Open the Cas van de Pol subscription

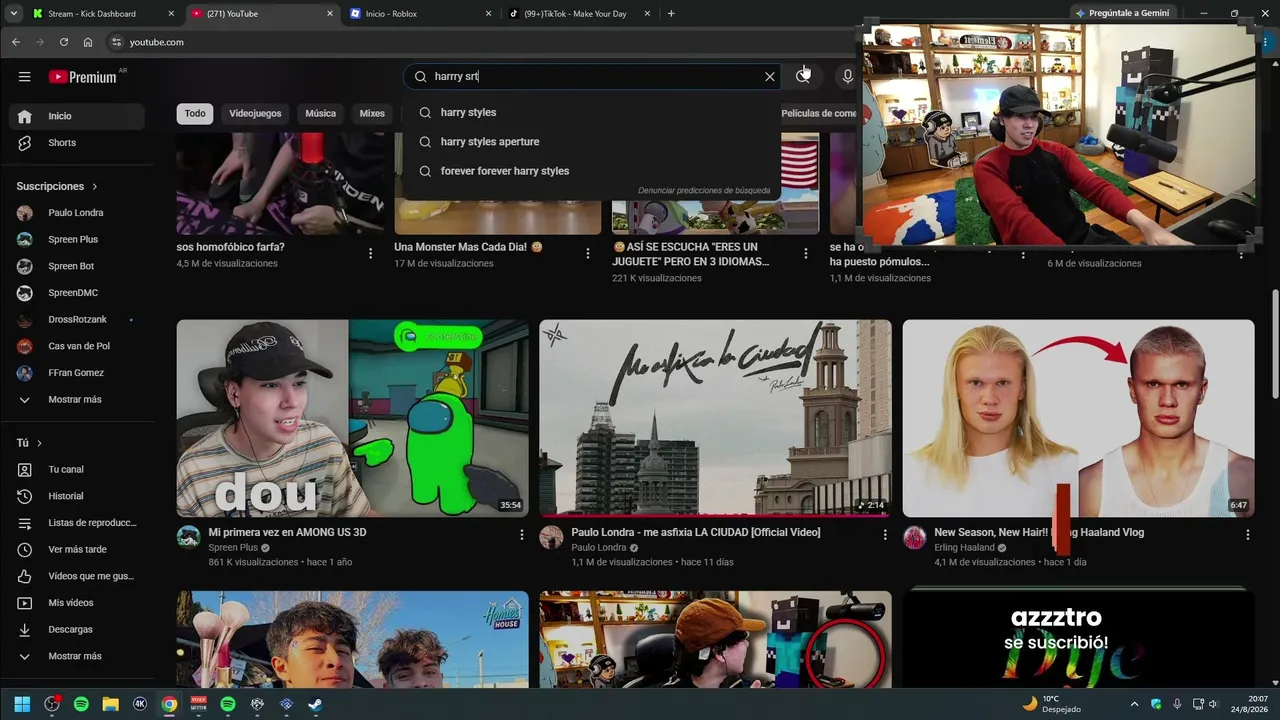(x=77, y=346)
